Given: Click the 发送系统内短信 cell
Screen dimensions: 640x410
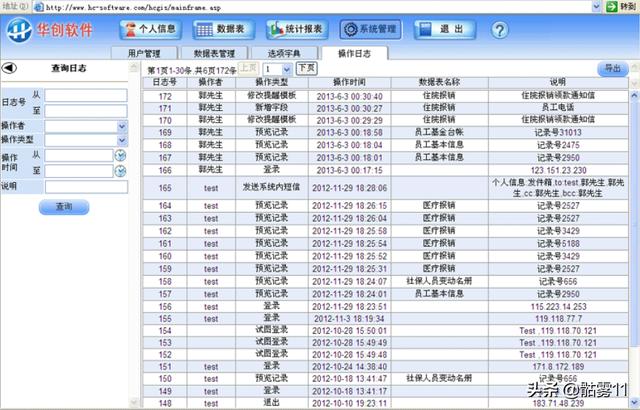Looking at the screenshot, I should click(x=271, y=188).
